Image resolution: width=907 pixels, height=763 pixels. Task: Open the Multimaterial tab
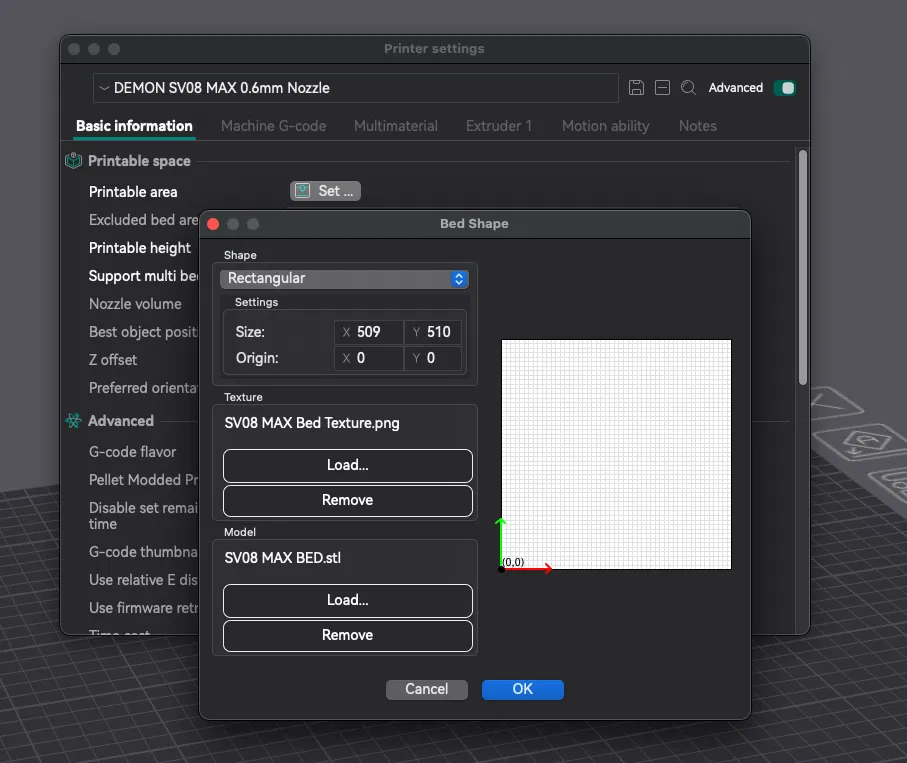pyautogui.click(x=396, y=126)
